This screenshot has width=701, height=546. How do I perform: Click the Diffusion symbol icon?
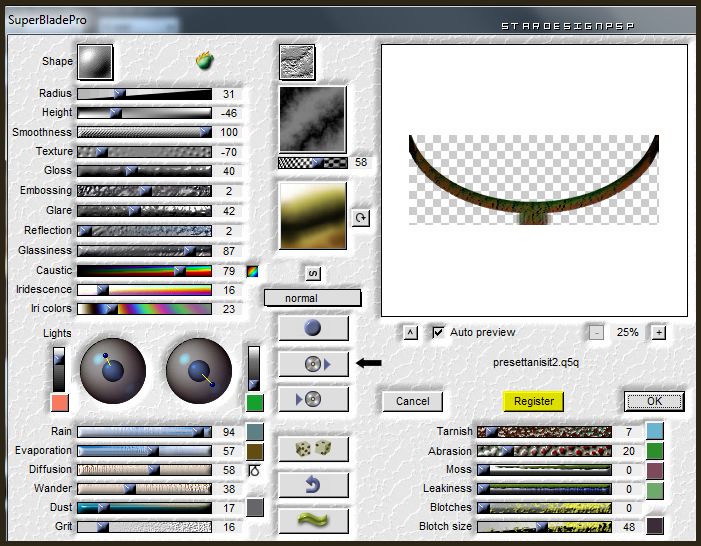[254, 470]
